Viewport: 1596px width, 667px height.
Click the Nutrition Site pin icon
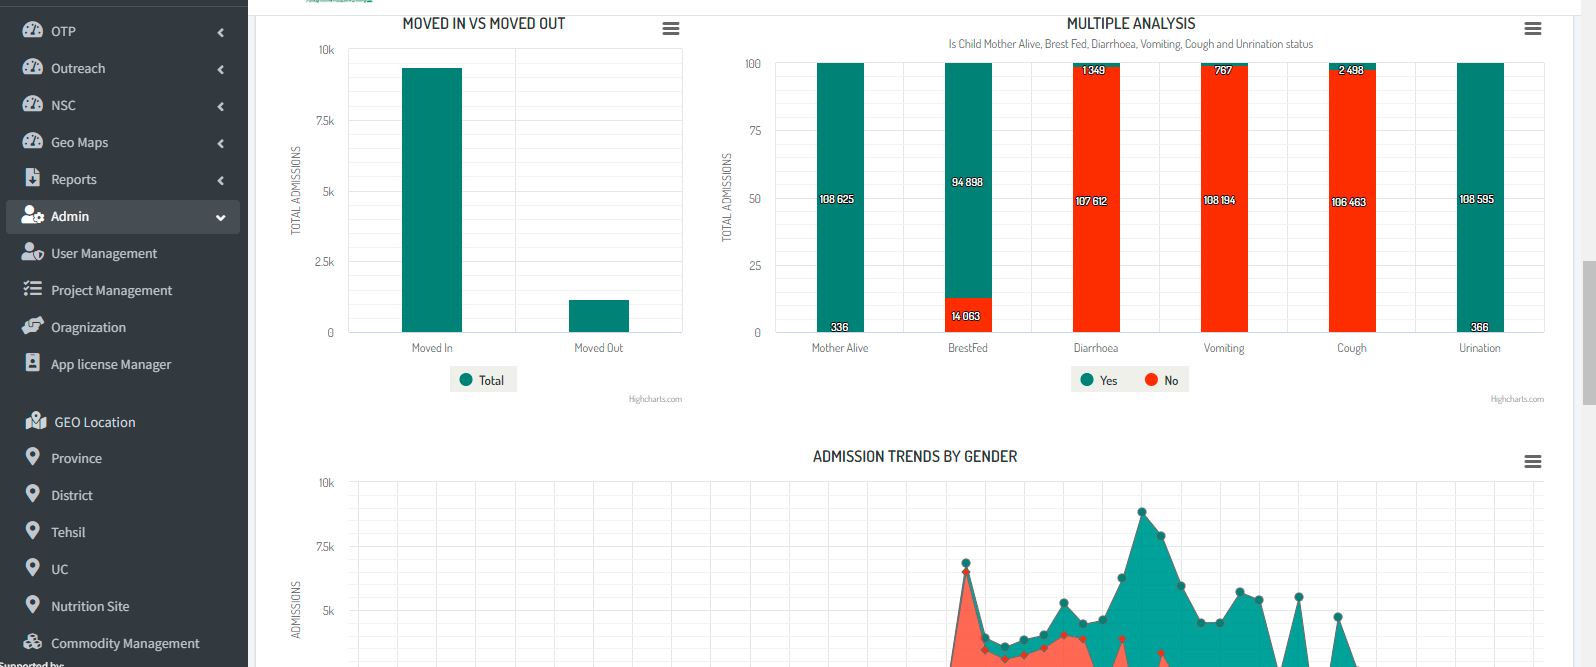[x=32, y=605]
